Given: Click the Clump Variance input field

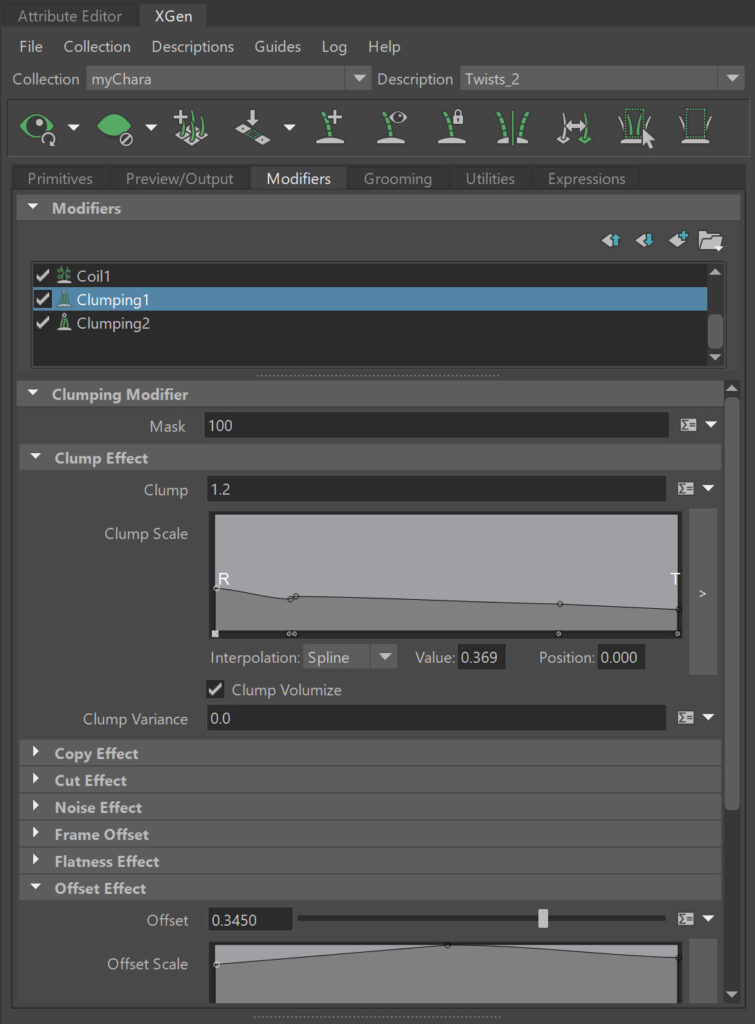Looking at the screenshot, I should pos(436,718).
